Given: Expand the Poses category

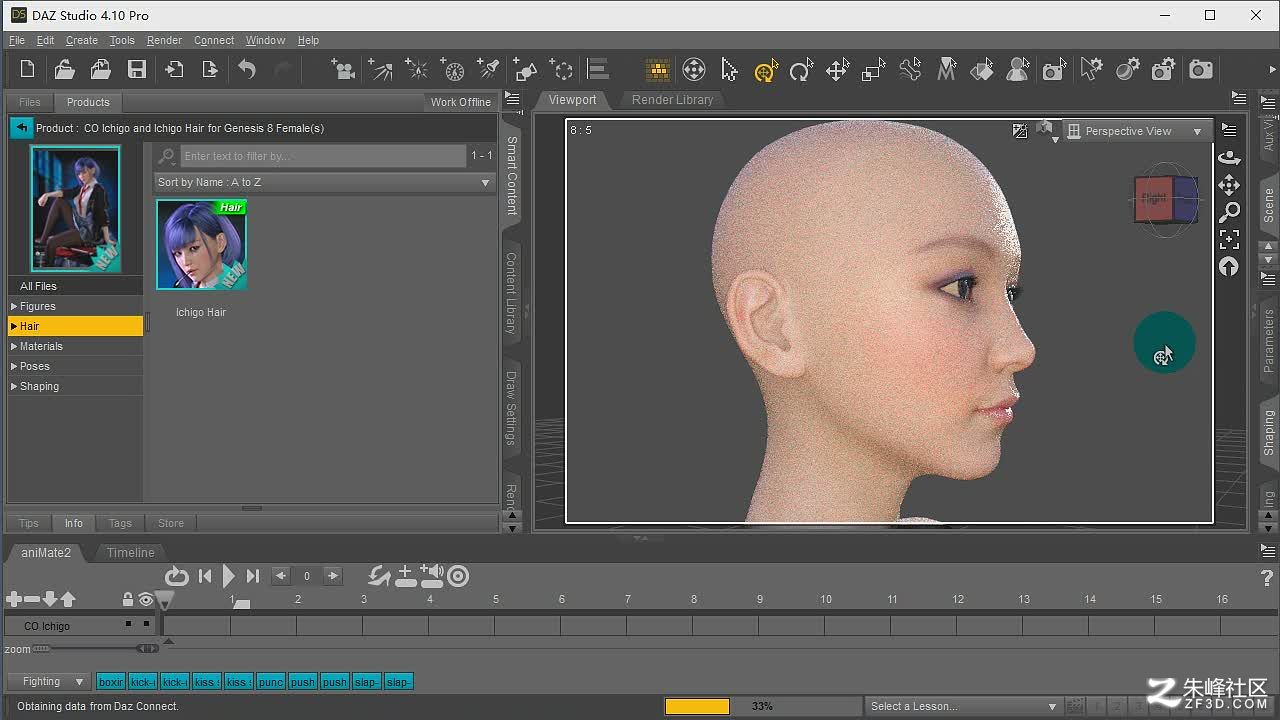Looking at the screenshot, I should (75, 366).
